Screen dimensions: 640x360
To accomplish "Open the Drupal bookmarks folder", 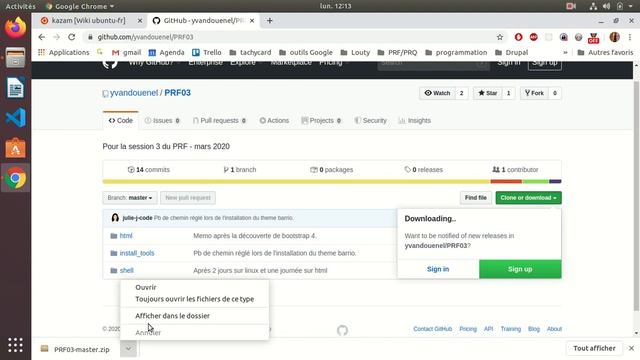I will tap(511, 52).
